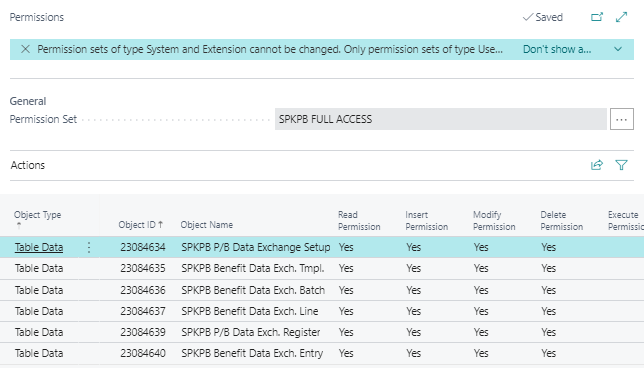Expand the notification message chevron
The width and height of the screenshot is (644, 368).
[618, 49]
